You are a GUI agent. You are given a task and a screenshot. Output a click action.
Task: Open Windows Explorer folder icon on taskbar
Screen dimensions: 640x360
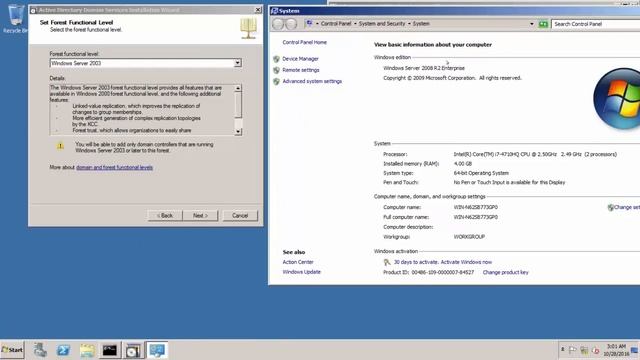pyautogui.click(x=87, y=350)
